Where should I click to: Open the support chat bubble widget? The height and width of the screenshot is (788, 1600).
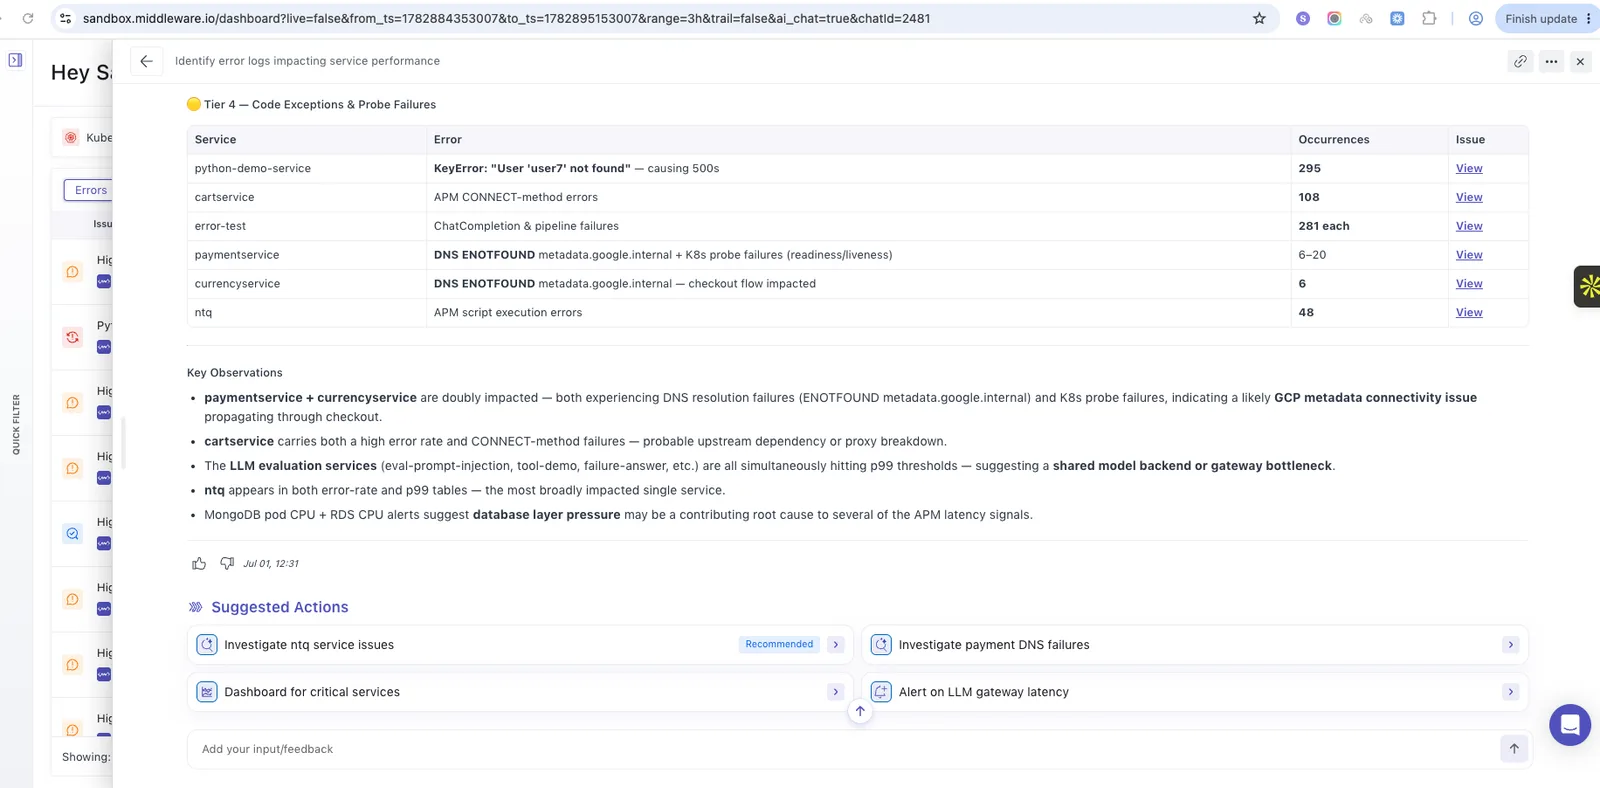pos(1570,725)
